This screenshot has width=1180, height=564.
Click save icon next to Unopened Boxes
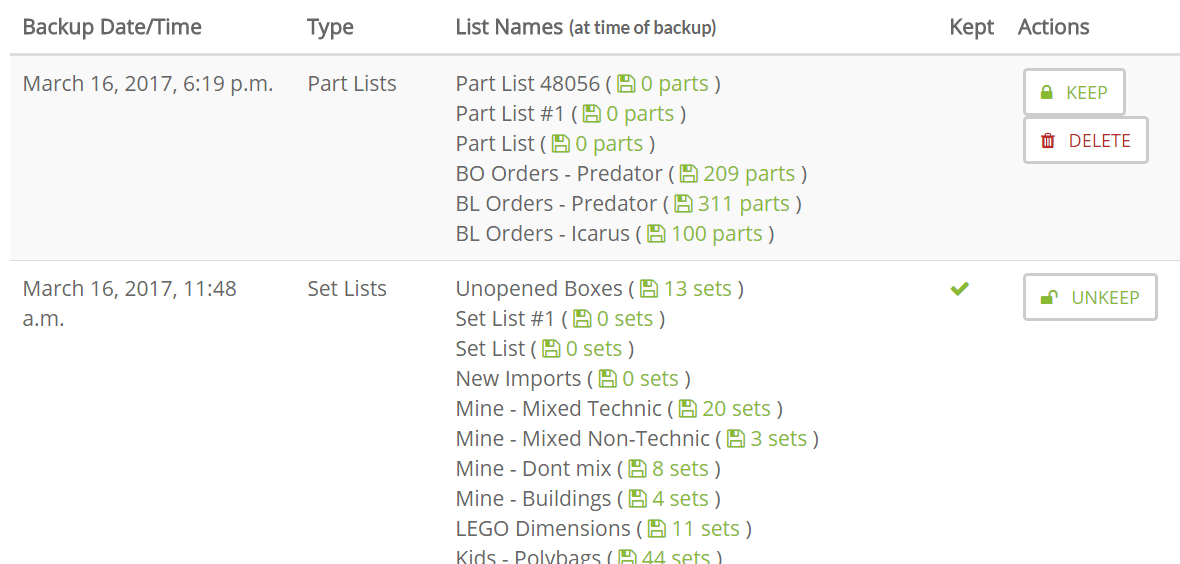649,288
